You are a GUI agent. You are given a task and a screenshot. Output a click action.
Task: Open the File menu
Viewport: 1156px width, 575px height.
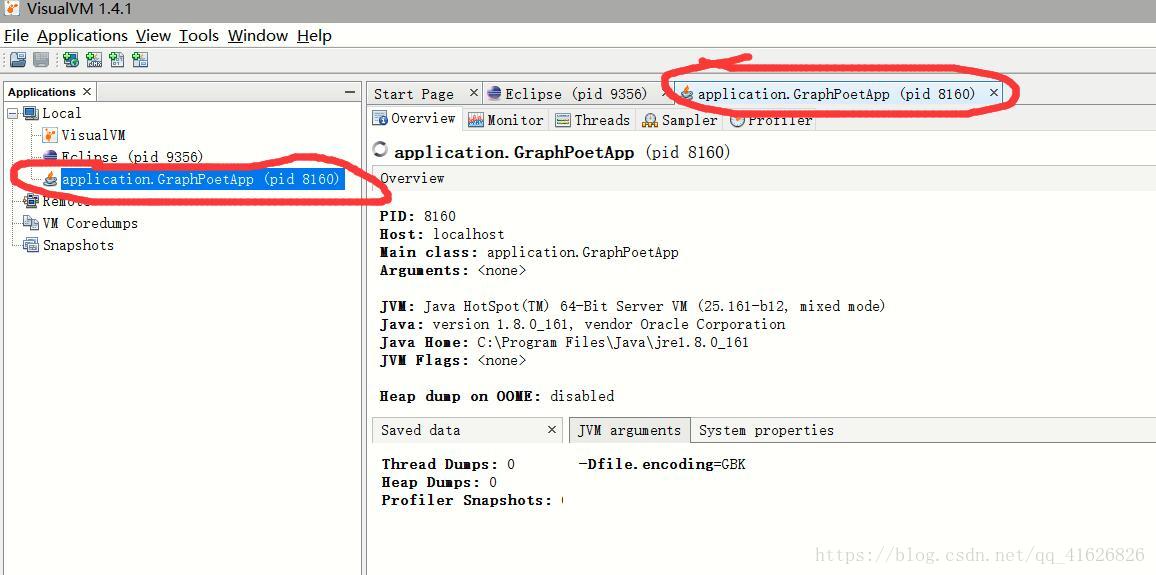coord(16,35)
